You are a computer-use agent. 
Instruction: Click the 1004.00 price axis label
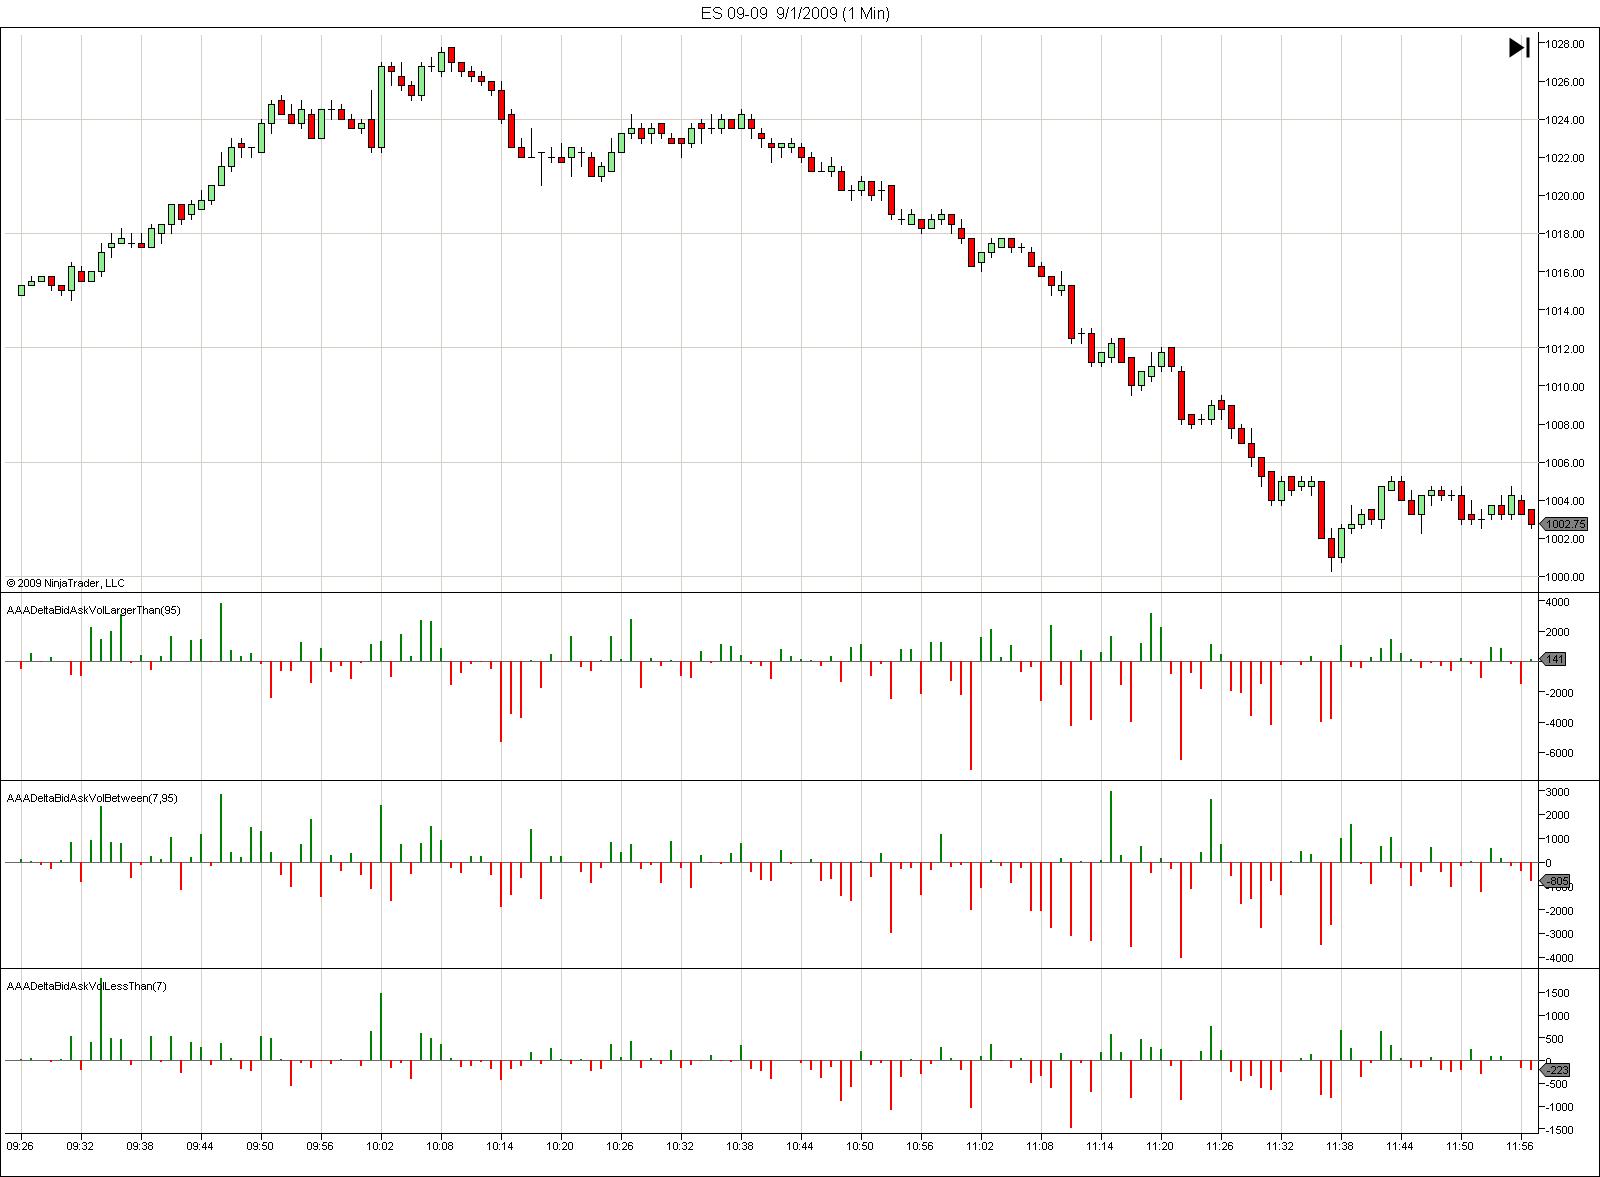click(x=1565, y=501)
